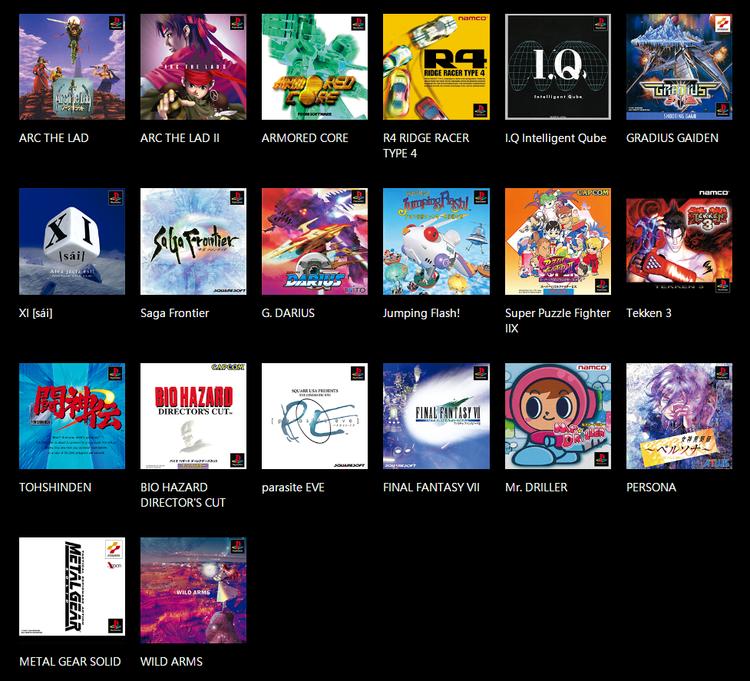Click the "ARC THE LAD" title text
This screenshot has width=750, height=681.
[x=54, y=138]
